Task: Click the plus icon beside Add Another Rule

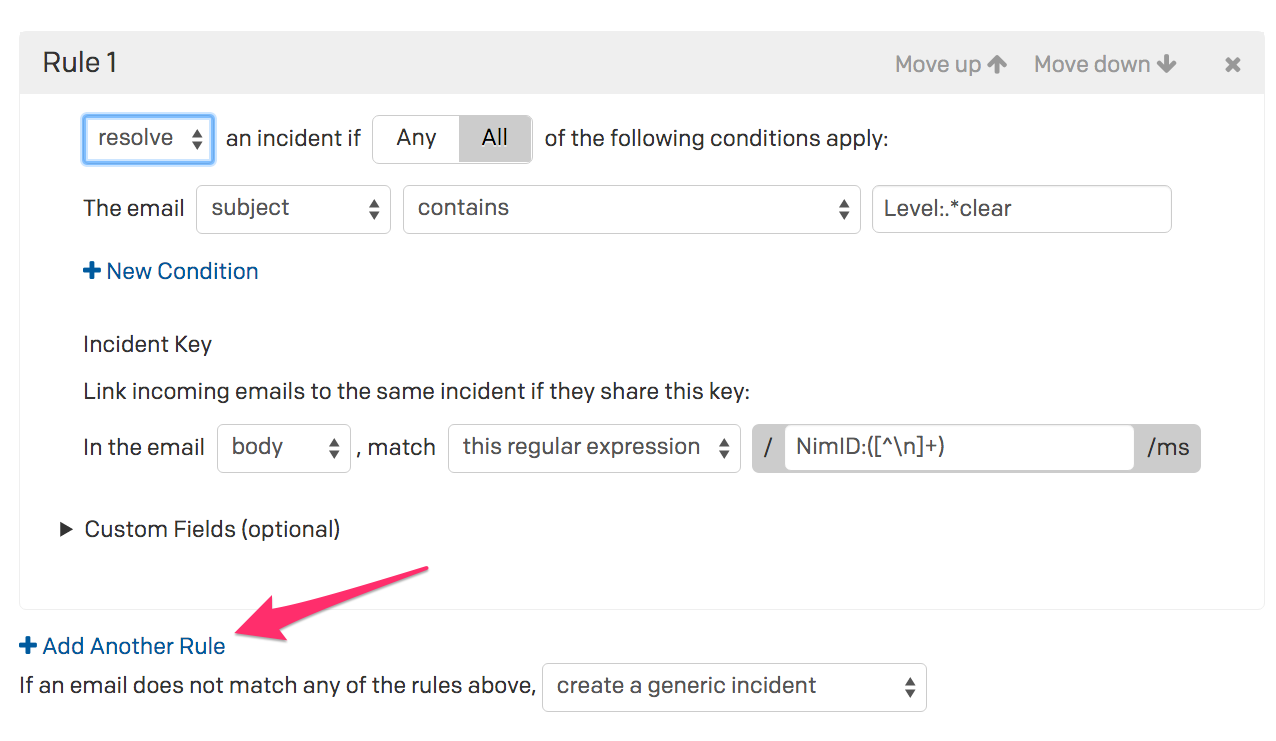Action: tap(28, 646)
